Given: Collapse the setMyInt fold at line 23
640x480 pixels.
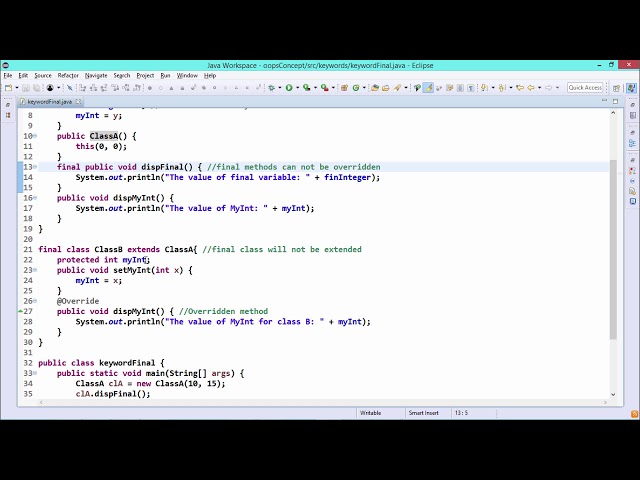Looking at the screenshot, I should click(x=35, y=270).
